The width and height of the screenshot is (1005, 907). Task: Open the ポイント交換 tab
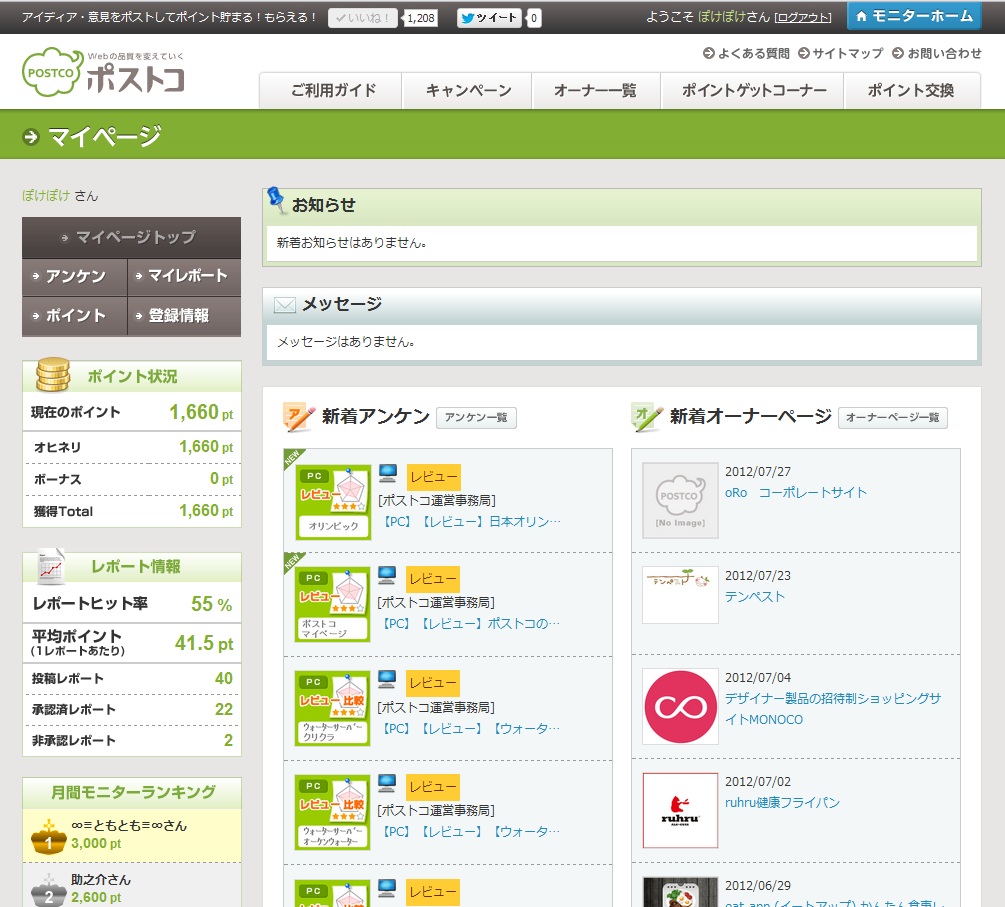(911, 91)
